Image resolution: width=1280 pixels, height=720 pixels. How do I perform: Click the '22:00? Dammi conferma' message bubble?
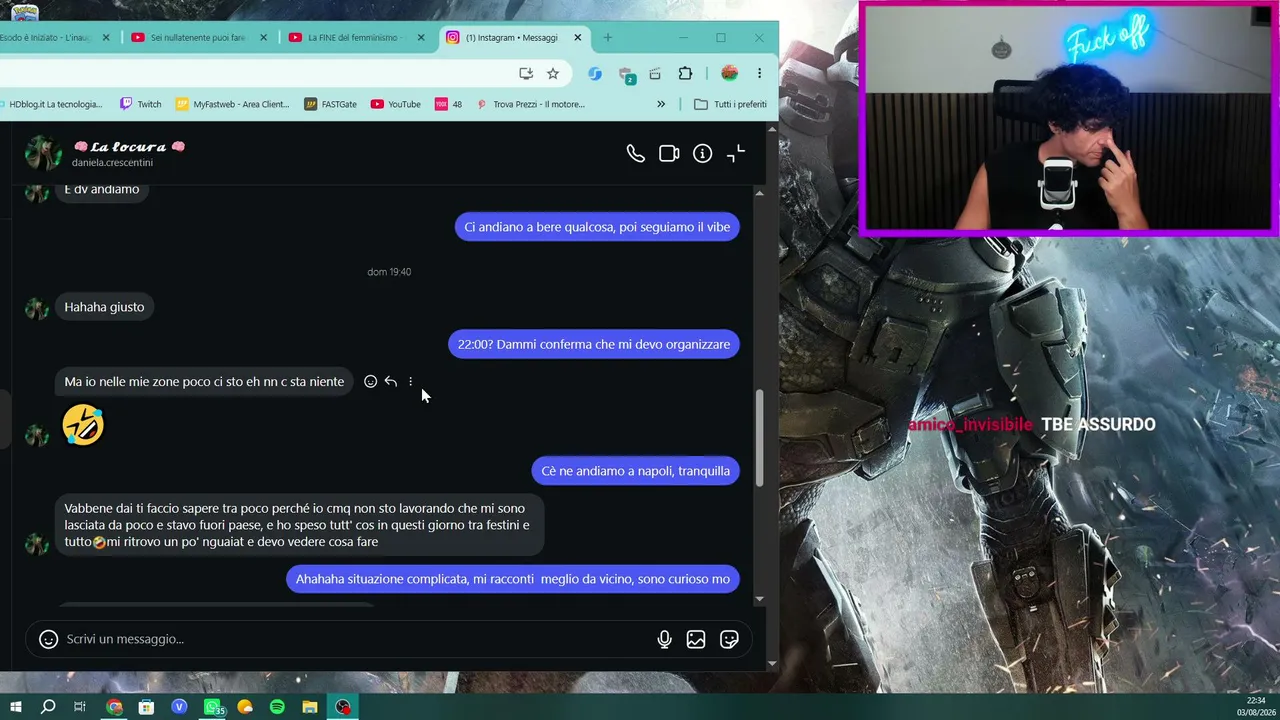[594, 344]
